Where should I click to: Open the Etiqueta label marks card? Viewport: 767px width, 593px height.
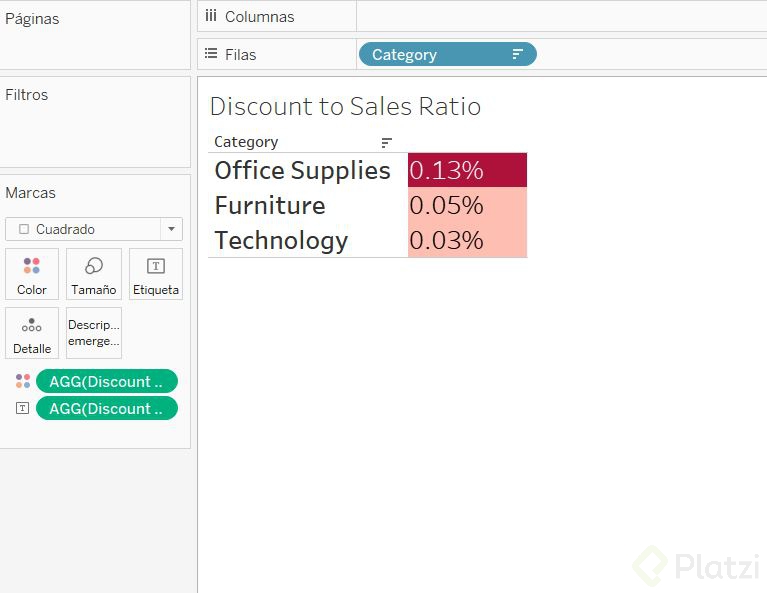(156, 274)
